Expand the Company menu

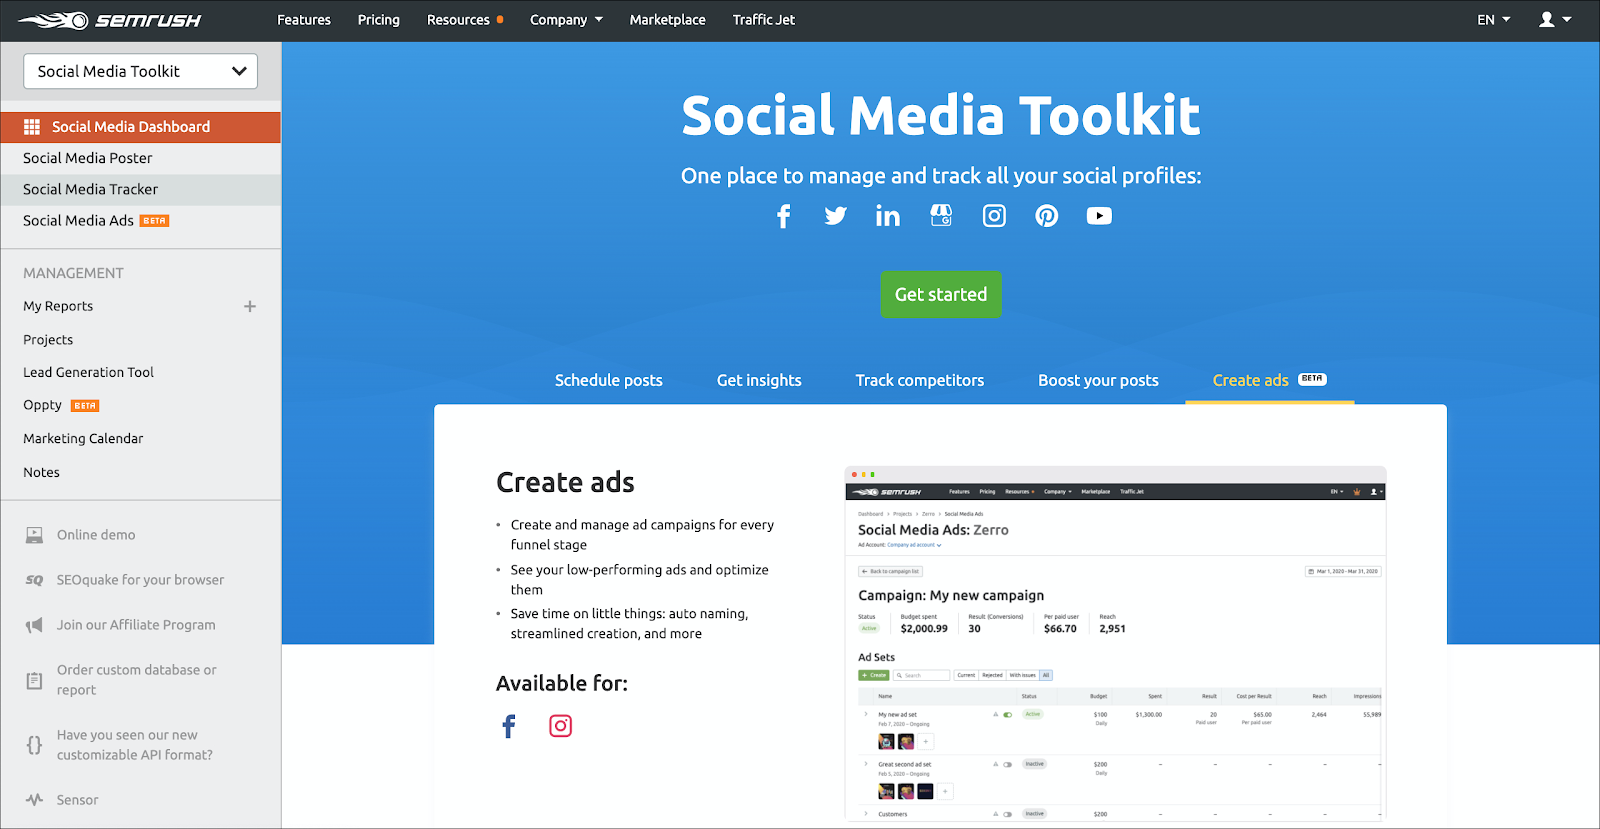566,20
